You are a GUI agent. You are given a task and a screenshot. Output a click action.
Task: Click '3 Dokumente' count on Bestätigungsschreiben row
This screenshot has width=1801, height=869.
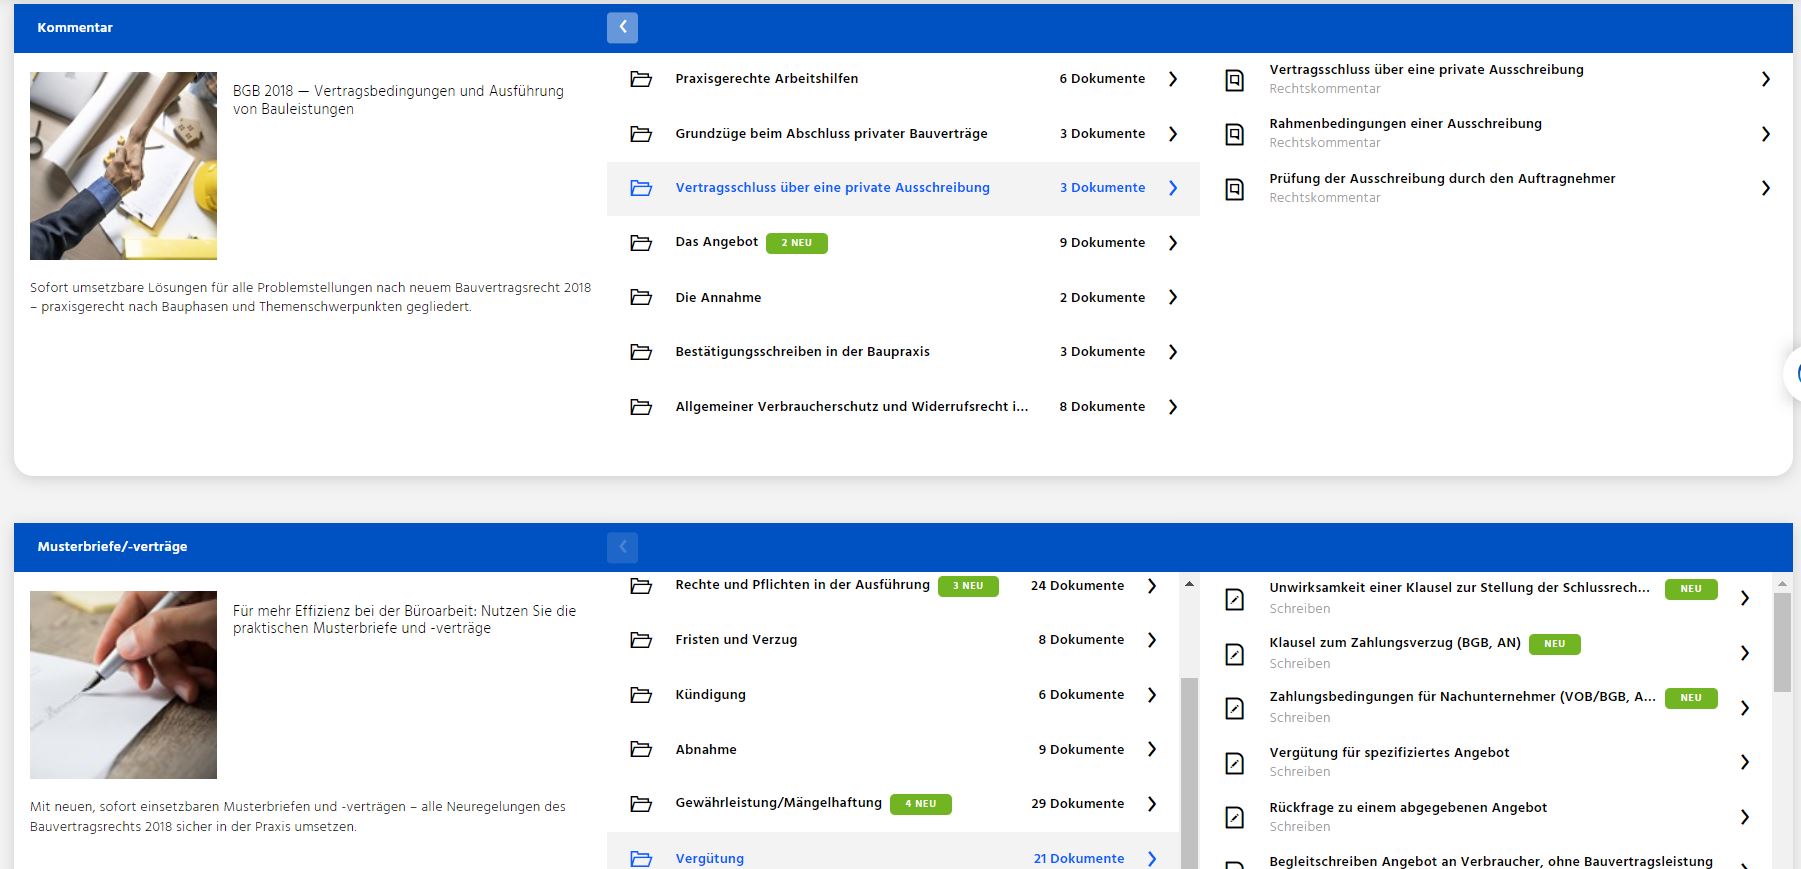1102,352
